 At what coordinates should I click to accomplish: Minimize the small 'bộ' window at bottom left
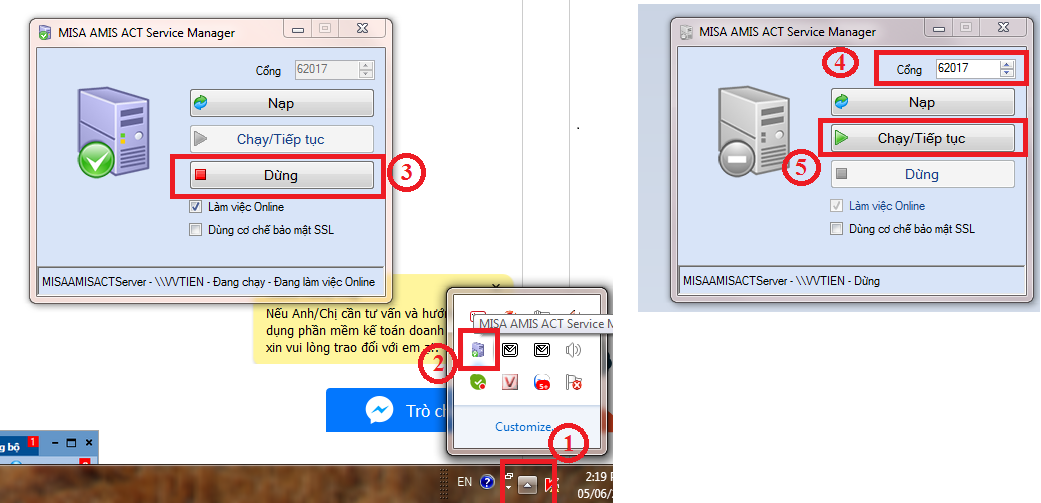coord(56,443)
